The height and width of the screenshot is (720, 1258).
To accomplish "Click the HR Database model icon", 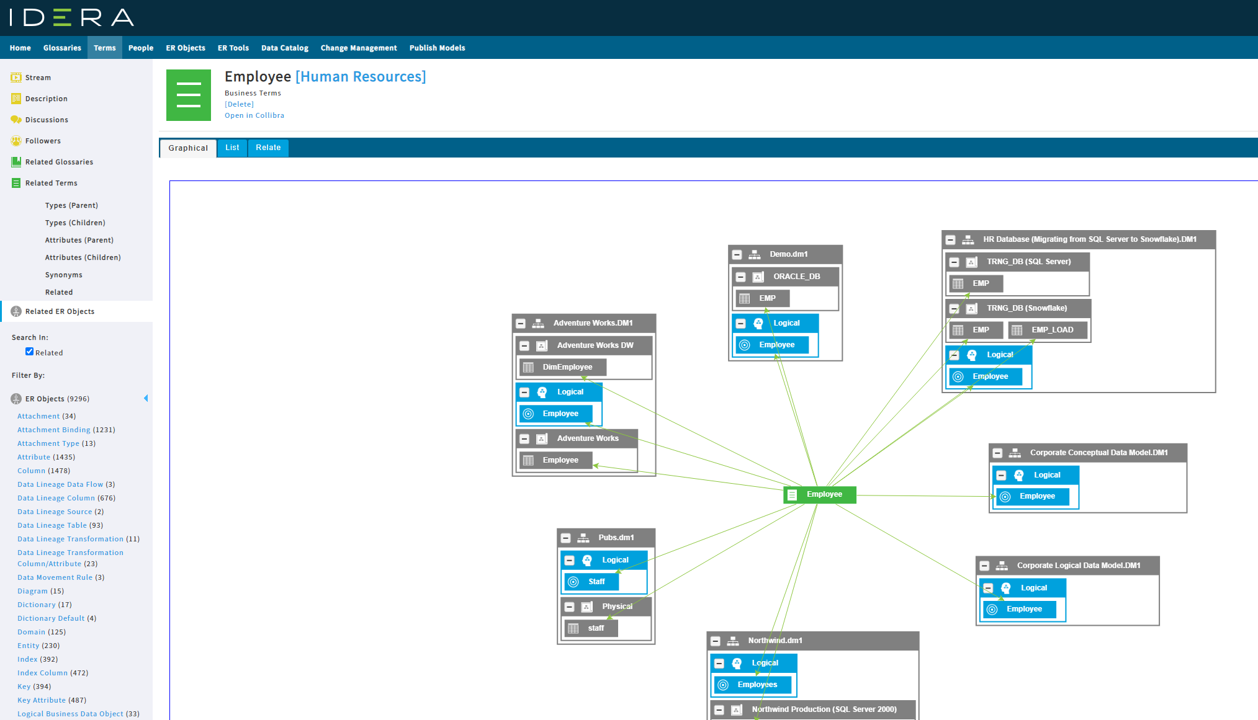I will (x=968, y=240).
